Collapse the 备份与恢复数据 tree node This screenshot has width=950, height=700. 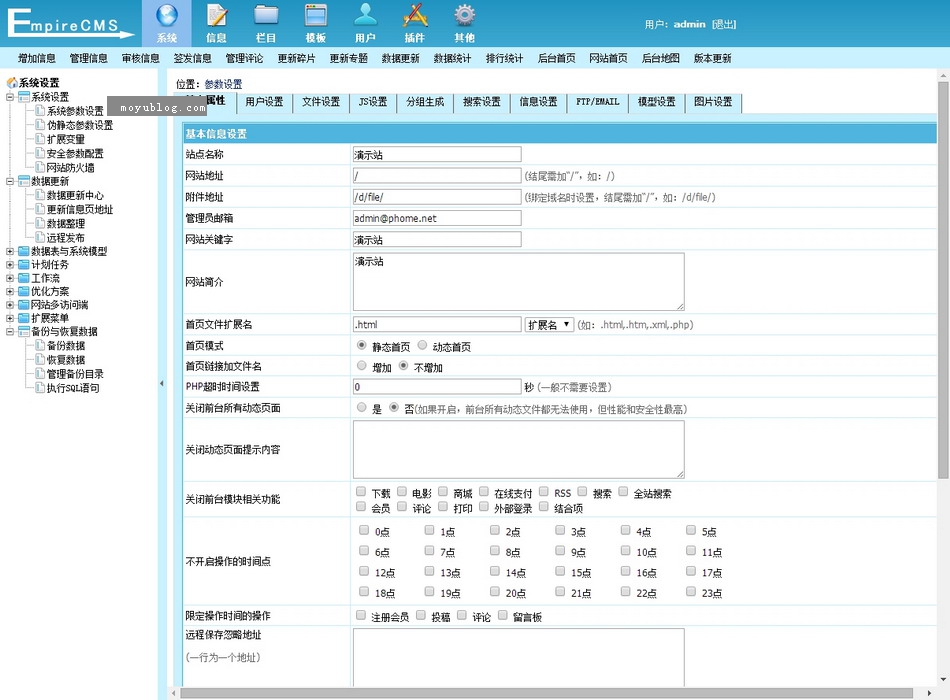point(10,332)
